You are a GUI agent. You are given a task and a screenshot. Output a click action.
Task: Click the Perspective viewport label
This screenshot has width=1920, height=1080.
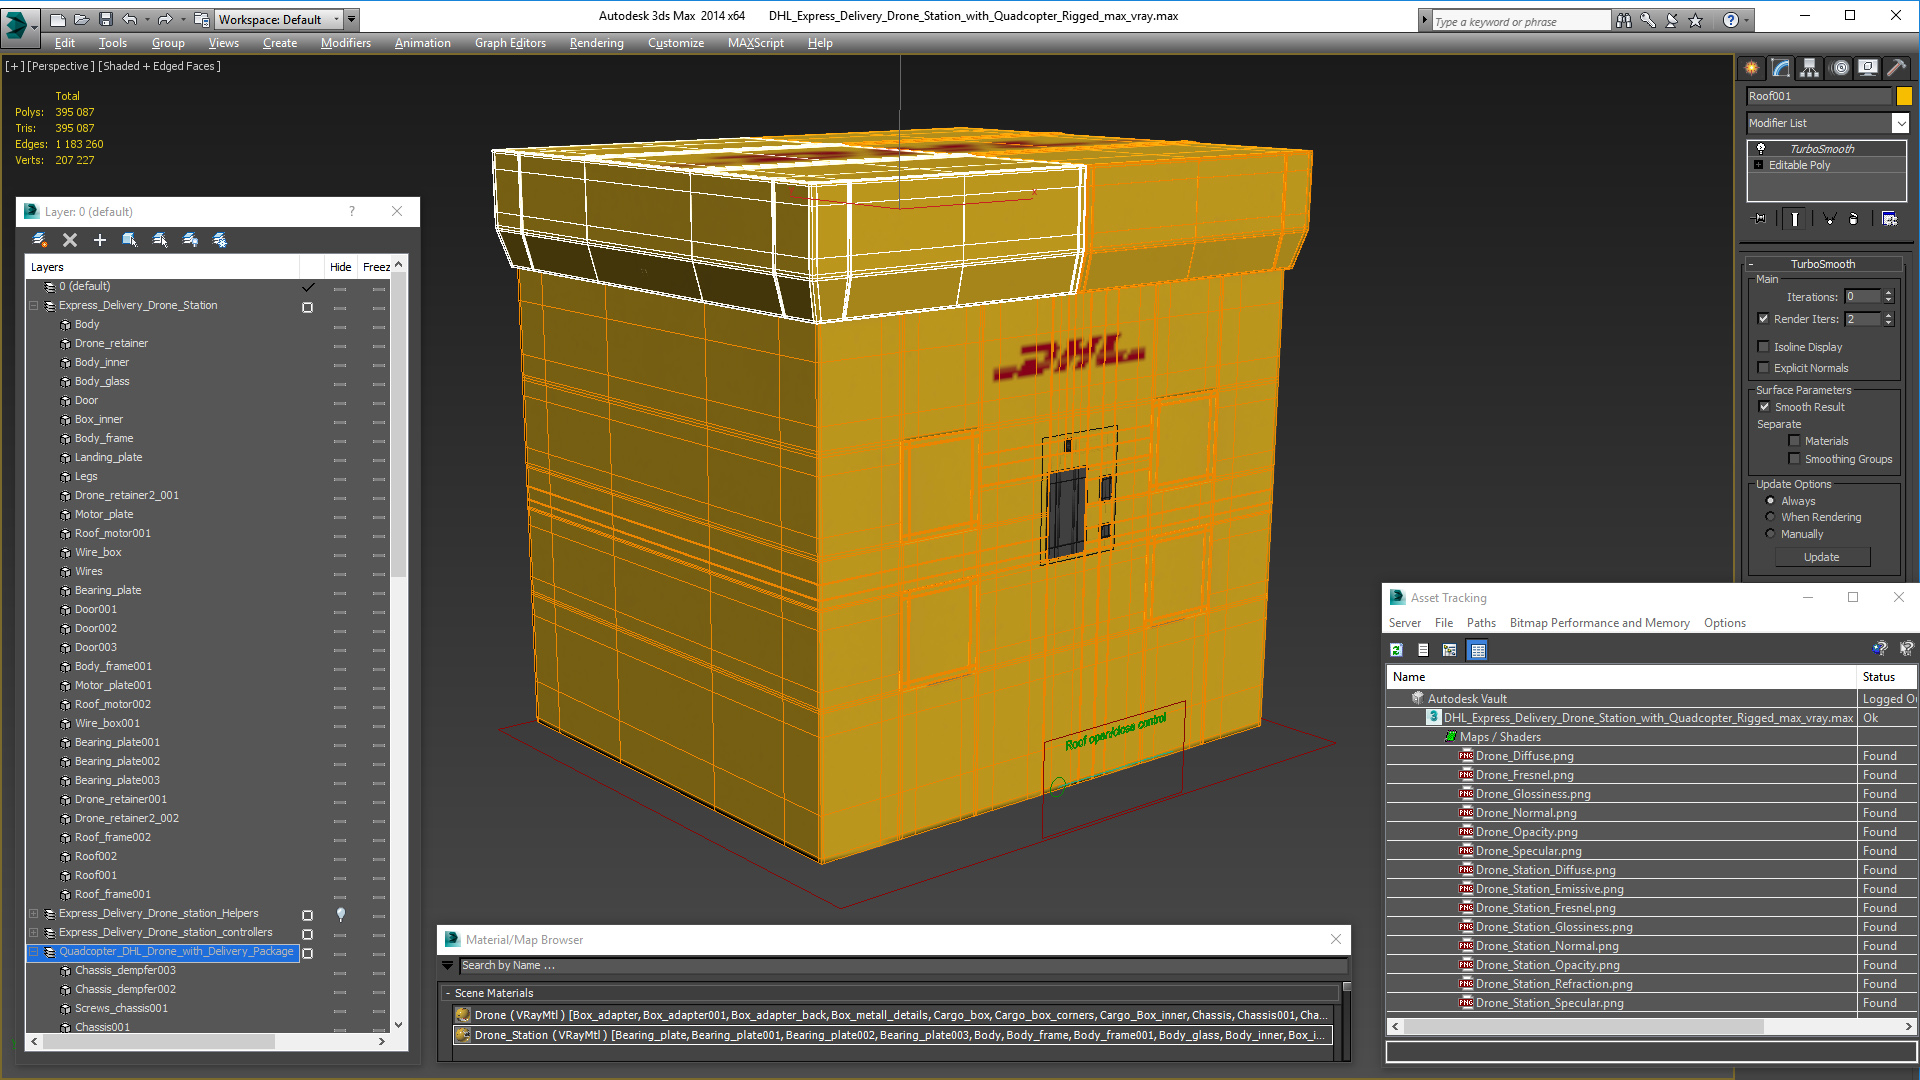point(61,66)
